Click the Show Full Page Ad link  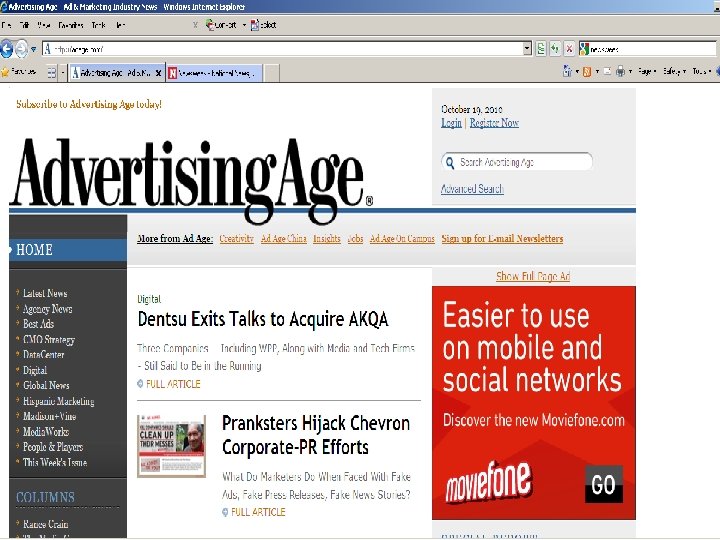click(x=533, y=276)
